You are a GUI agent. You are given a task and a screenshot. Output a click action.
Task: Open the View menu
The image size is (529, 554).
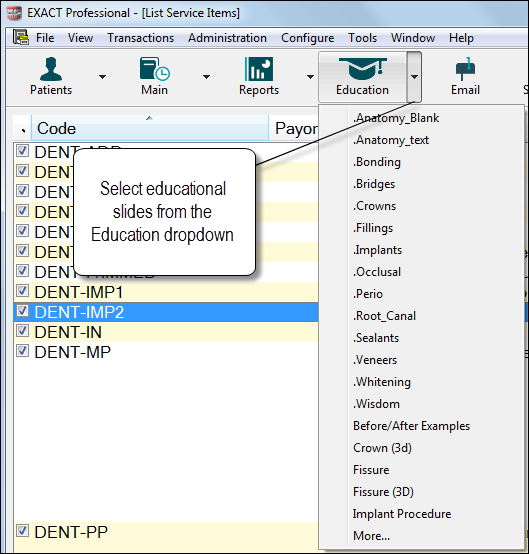point(80,37)
